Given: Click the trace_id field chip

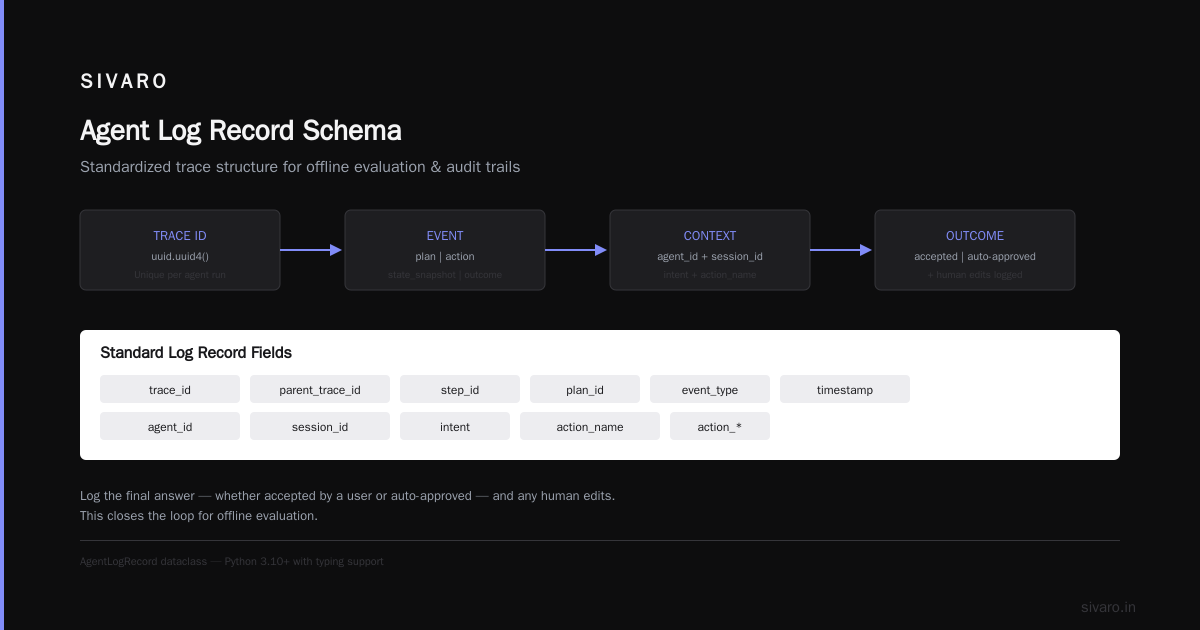Looking at the screenshot, I should click(x=170, y=389).
